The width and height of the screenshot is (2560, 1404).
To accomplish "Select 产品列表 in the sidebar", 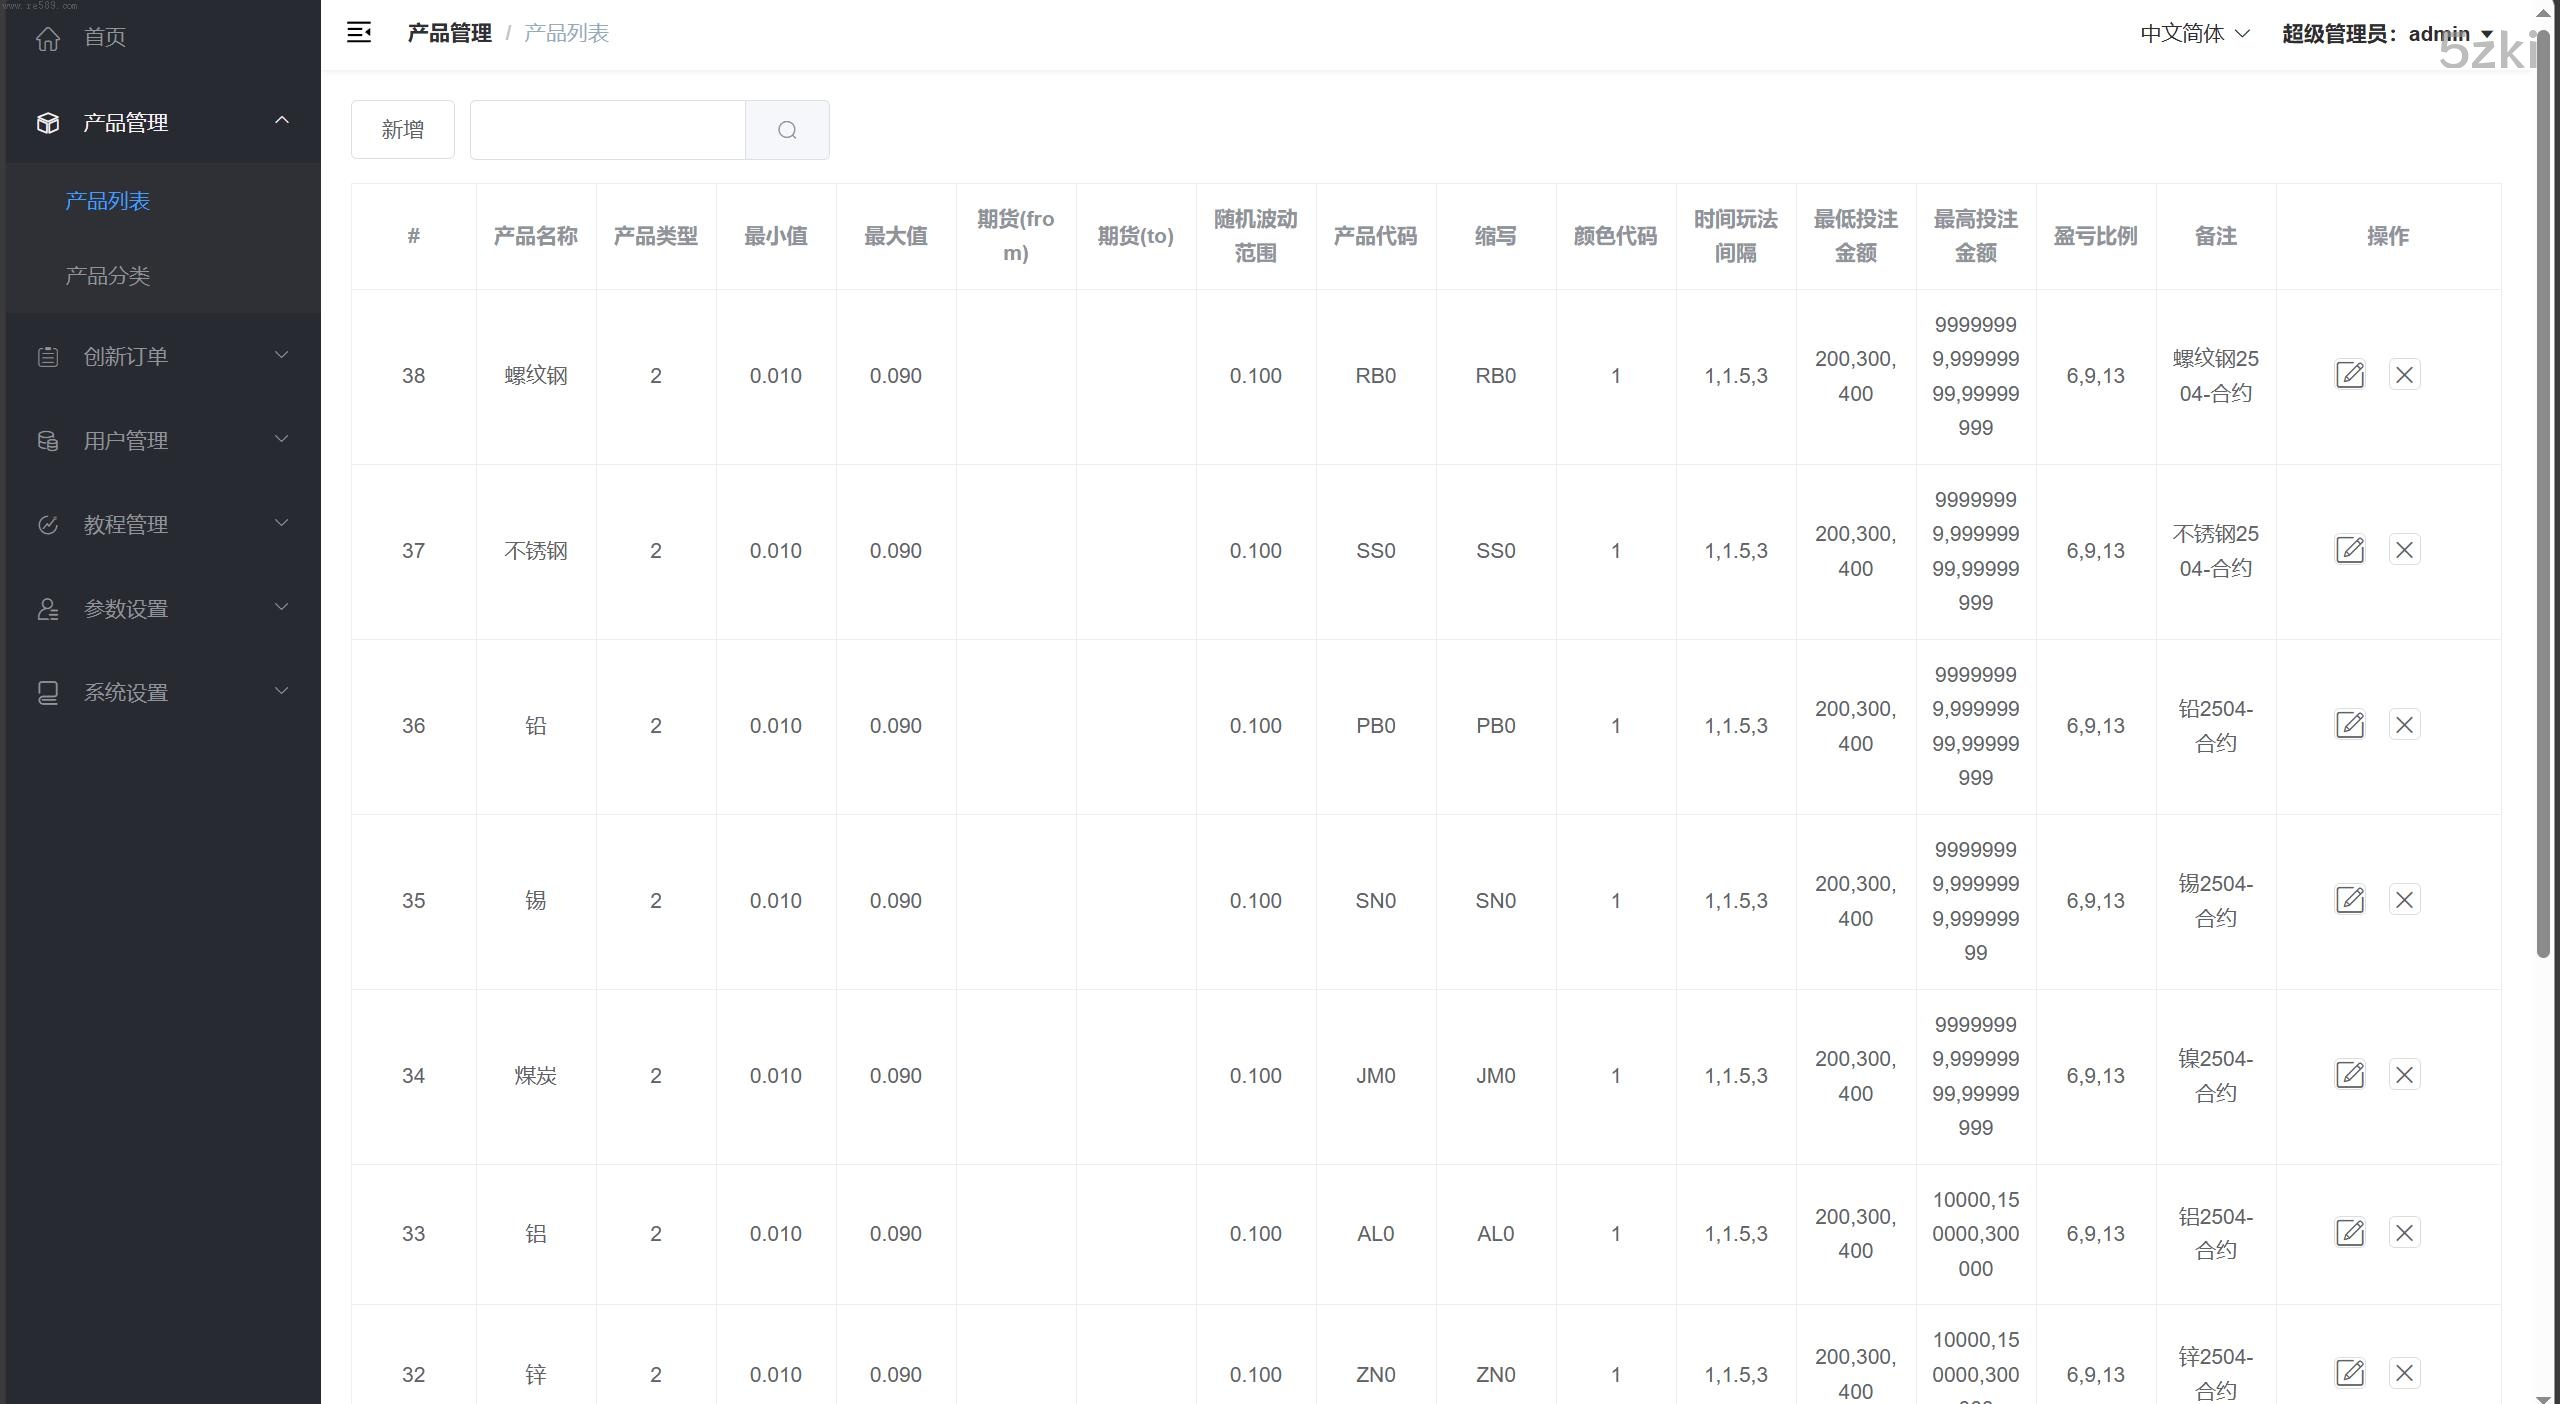I will pyautogui.click(x=107, y=201).
